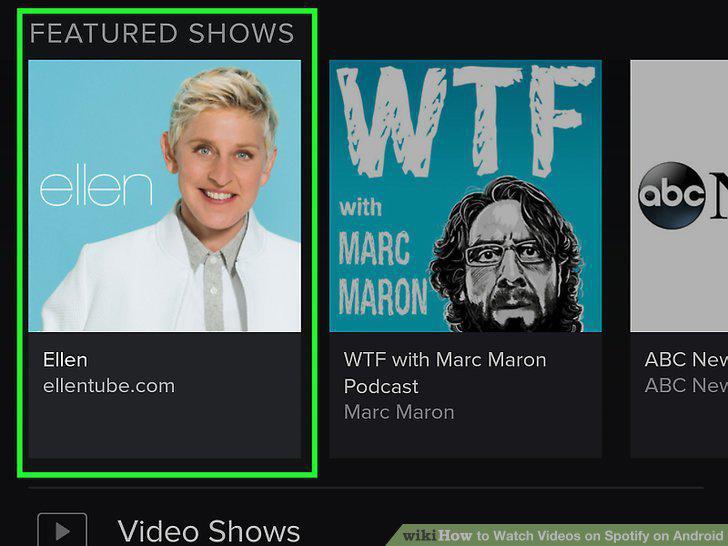Tap the 'with MARC MARON' cover text
This screenshot has height=546, width=728.
click(x=383, y=258)
